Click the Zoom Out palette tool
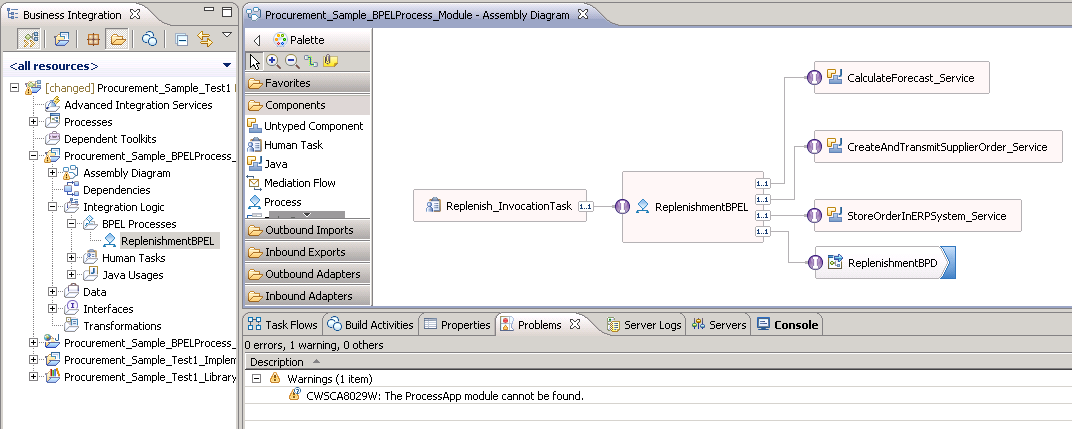1072x429 pixels. click(x=291, y=61)
